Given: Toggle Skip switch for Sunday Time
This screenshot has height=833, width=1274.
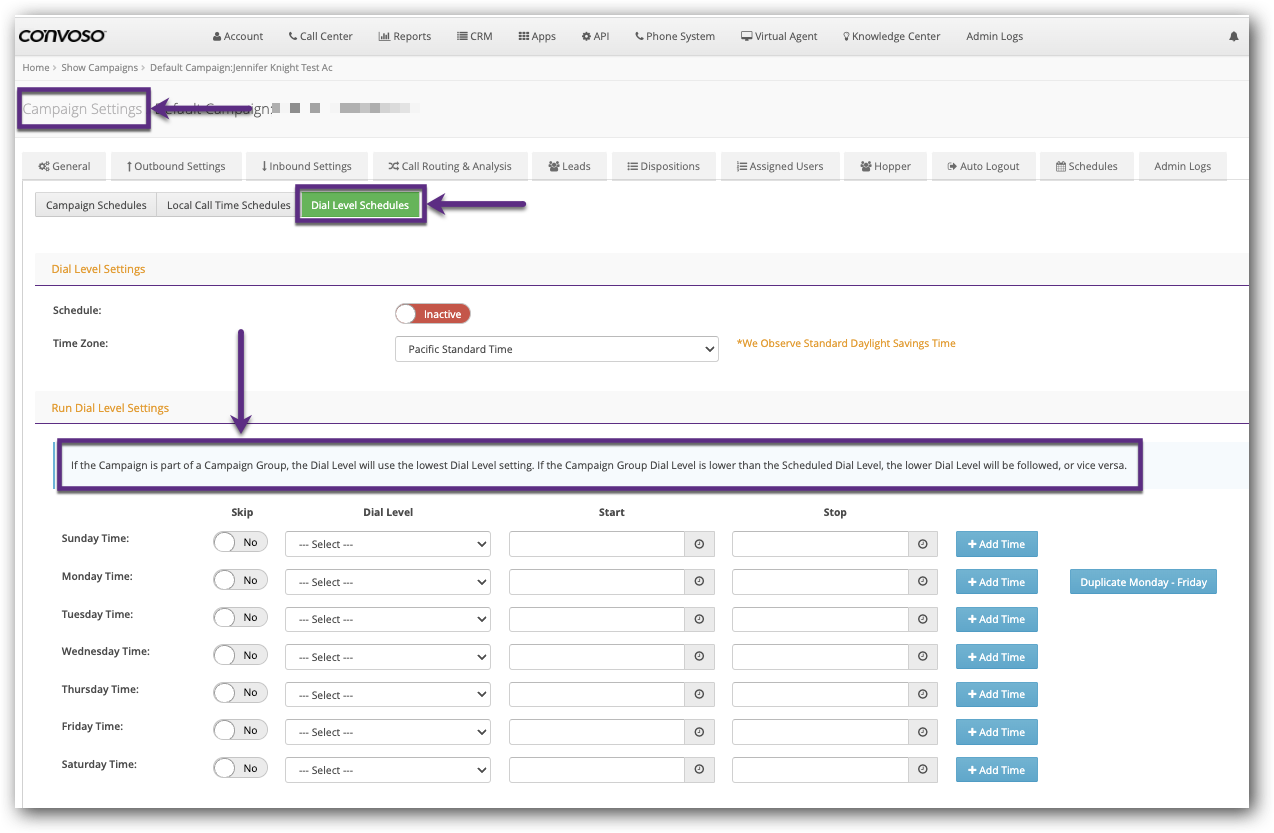Looking at the screenshot, I should click(240, 542).
